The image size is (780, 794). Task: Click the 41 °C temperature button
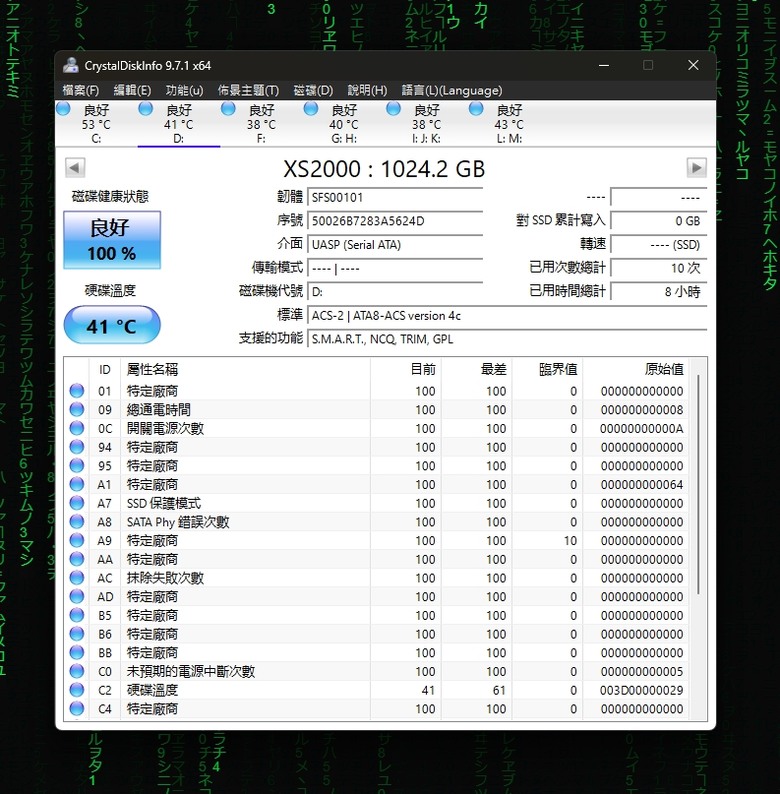(x=112, y=325)
